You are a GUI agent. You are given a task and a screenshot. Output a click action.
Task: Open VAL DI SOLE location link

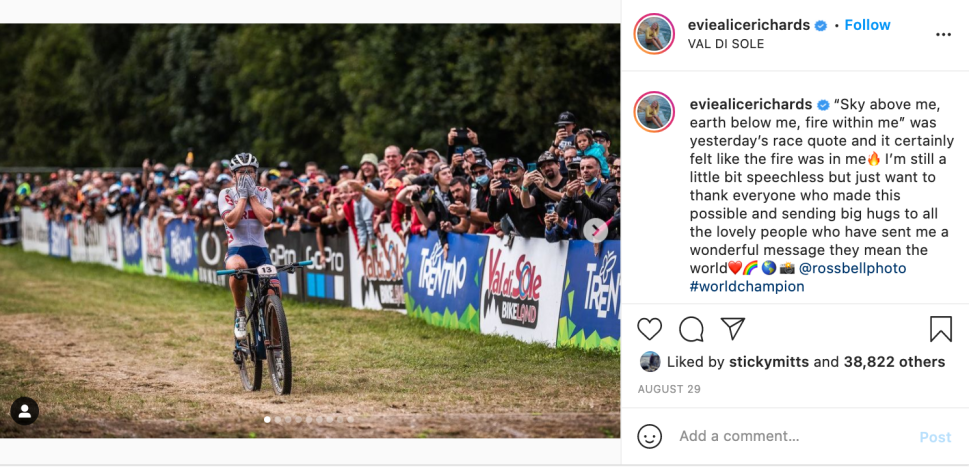pos(726,44)
